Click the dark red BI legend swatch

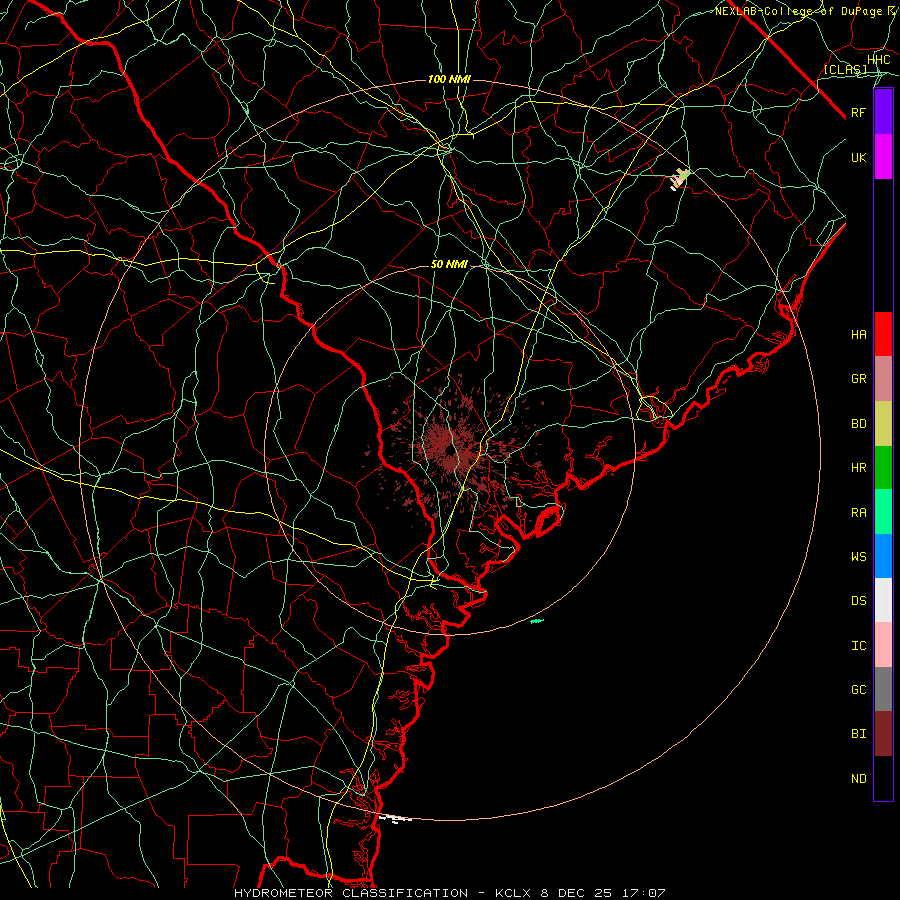click(883, 734)
